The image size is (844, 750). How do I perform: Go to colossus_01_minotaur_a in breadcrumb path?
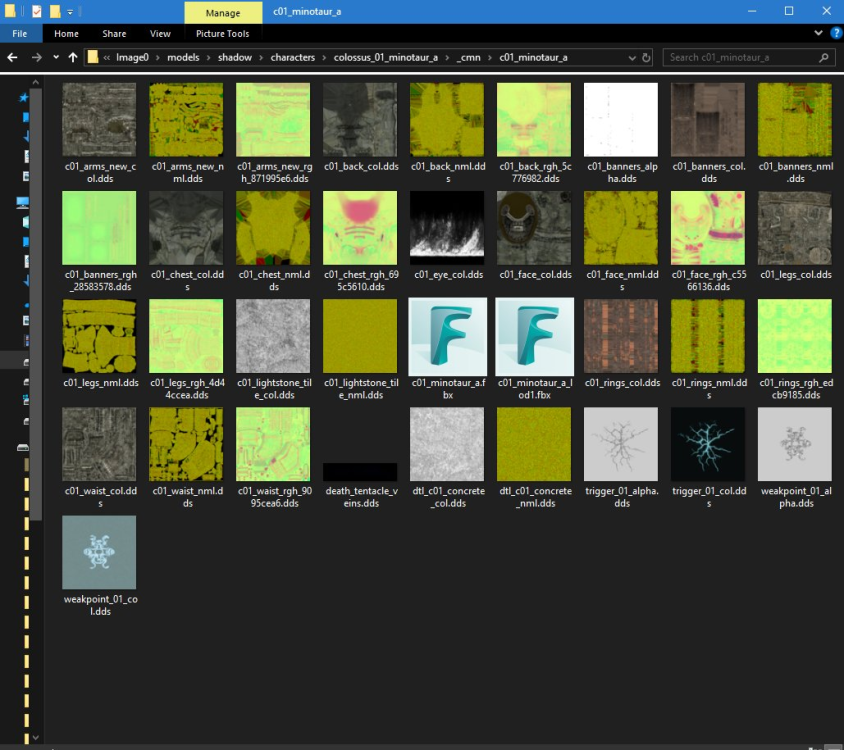(x=383, y=58)
